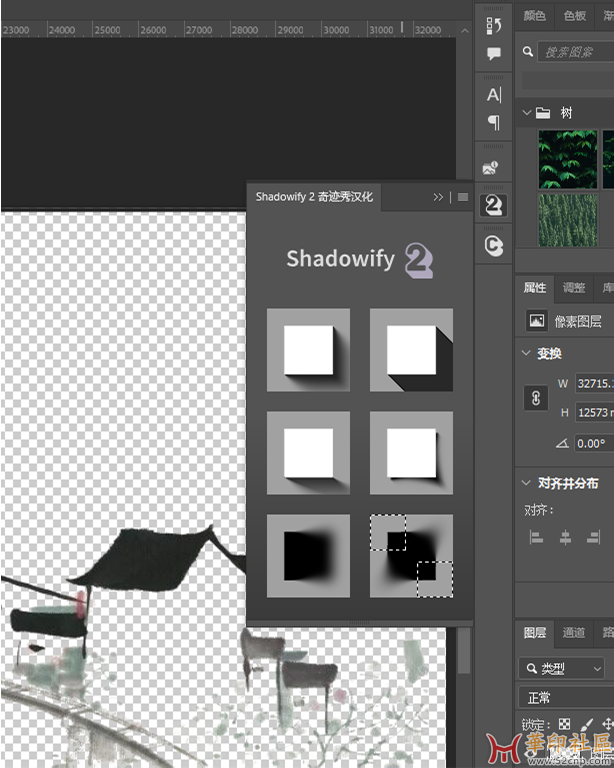Switch to the 色板 tab

[x=574, y=16]
